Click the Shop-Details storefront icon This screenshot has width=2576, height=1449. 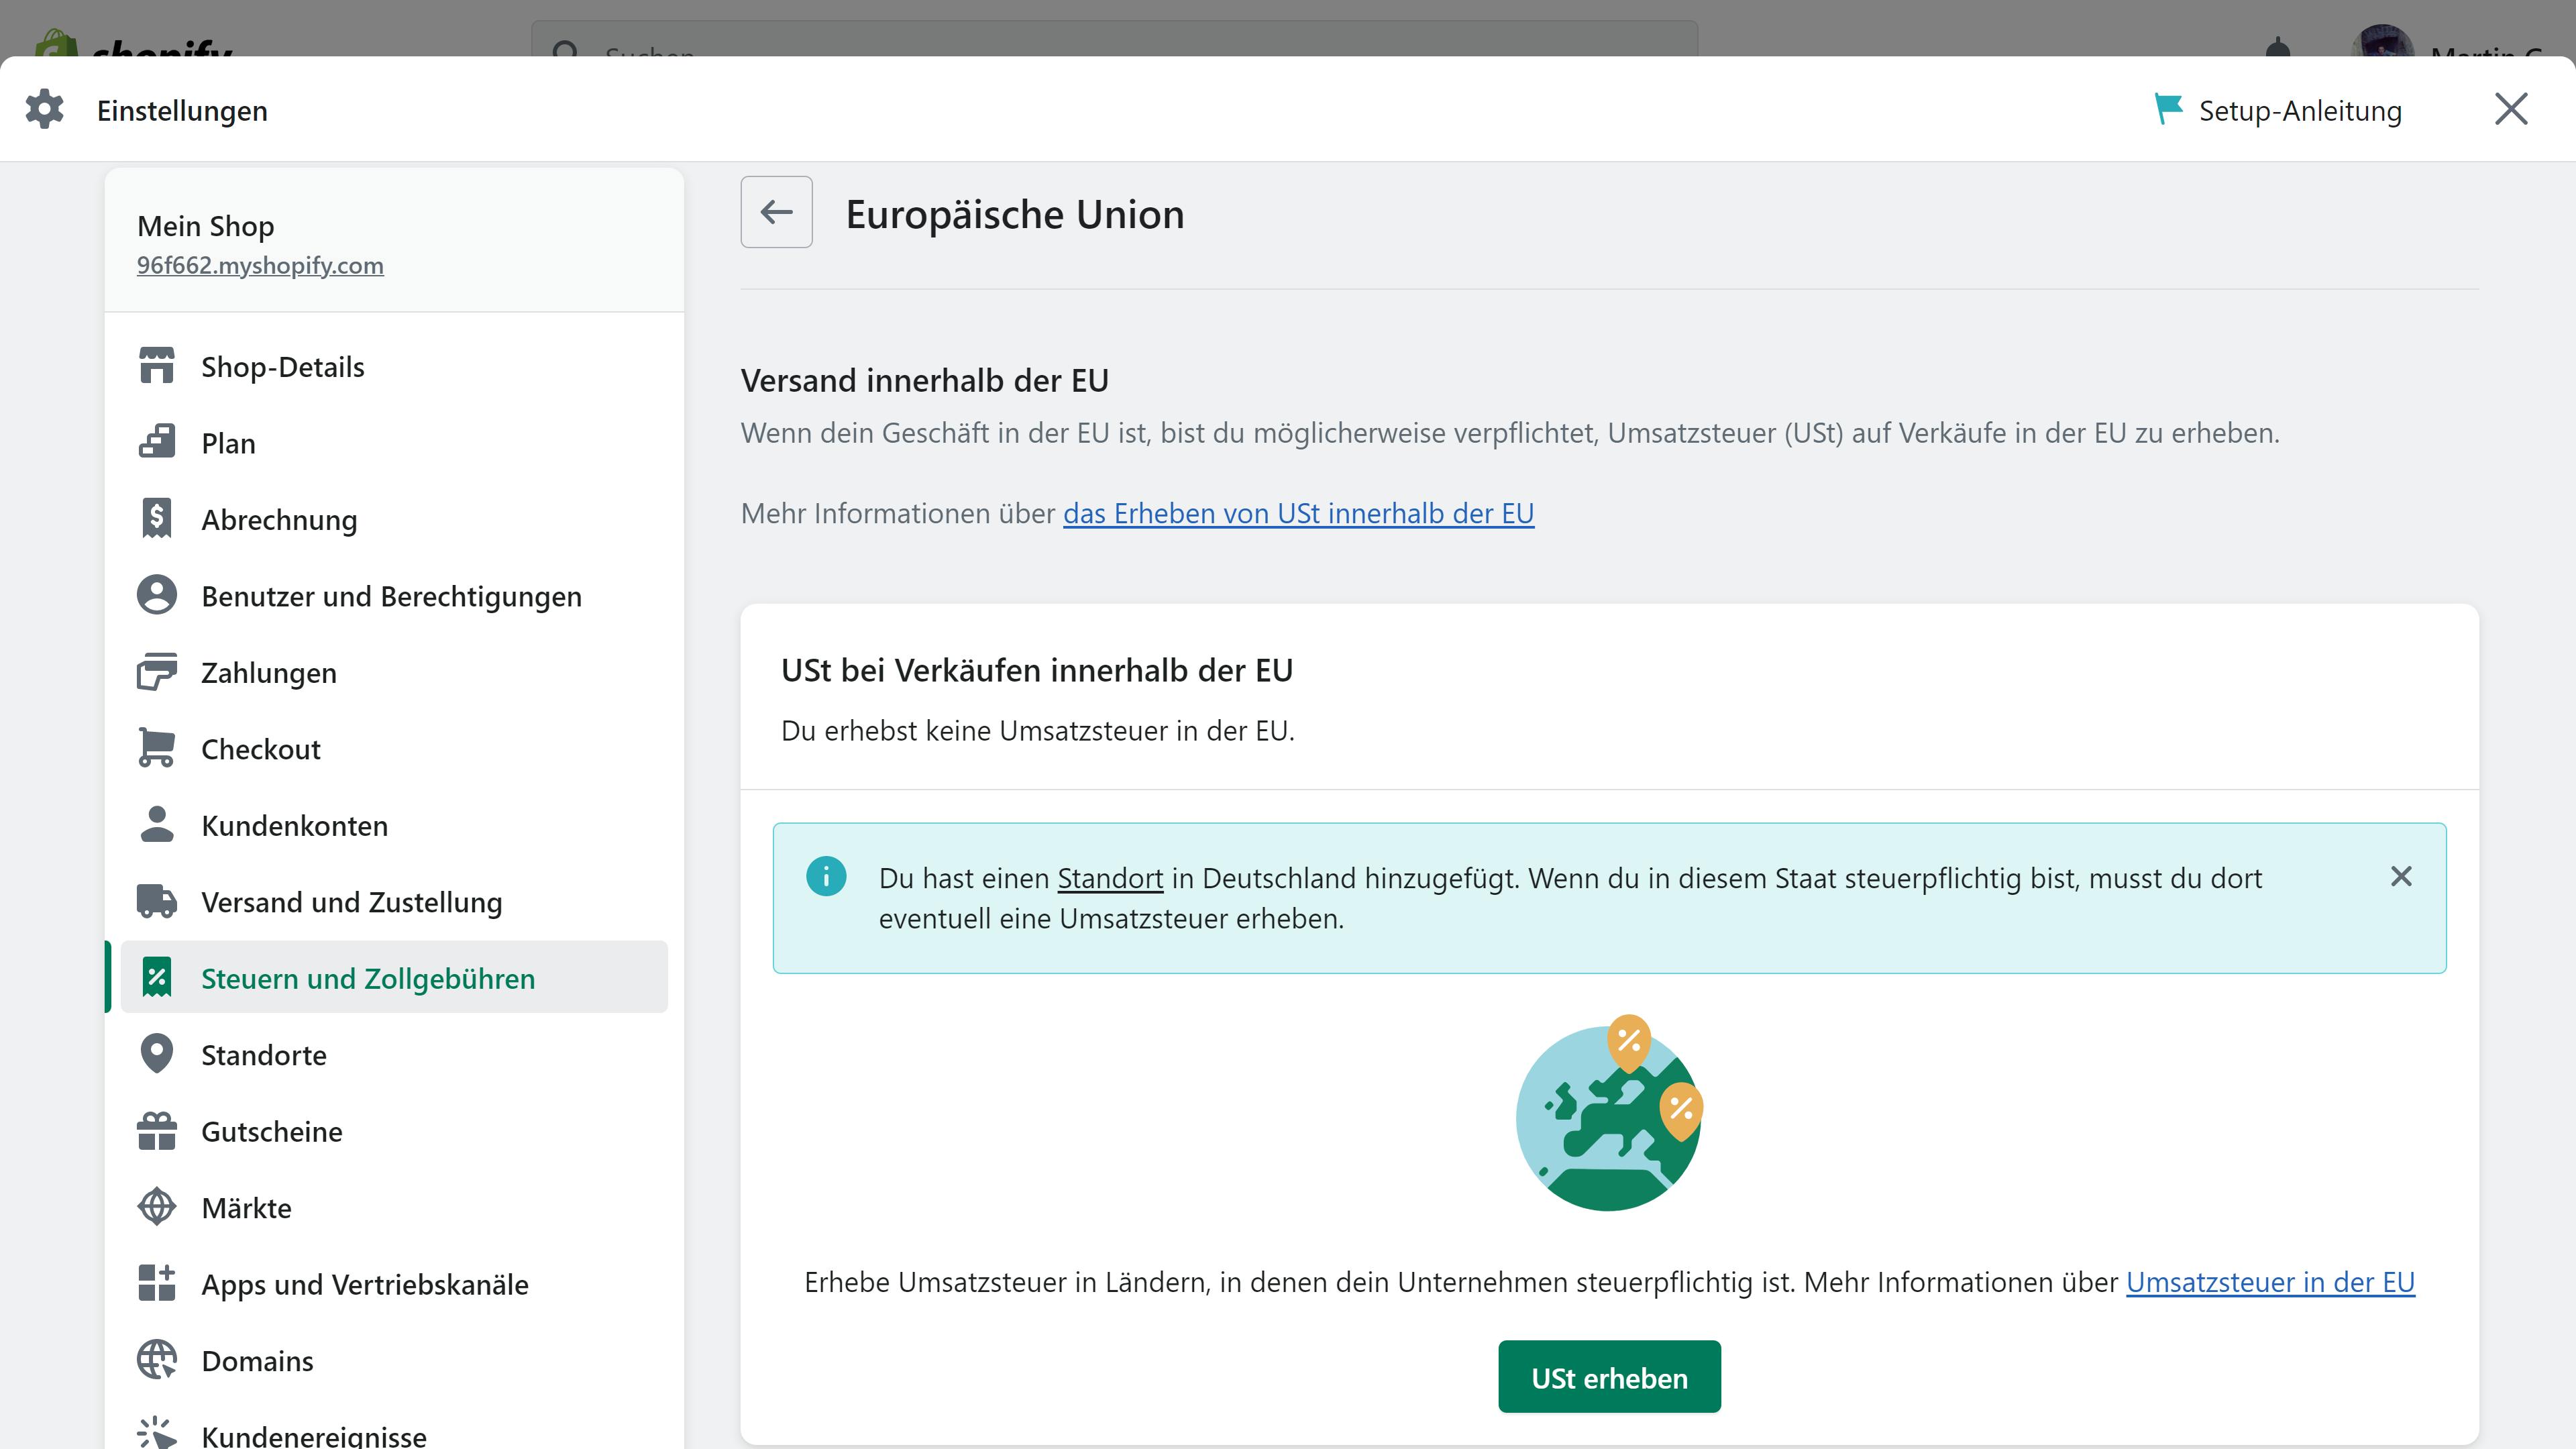click(x=157, y=366)
